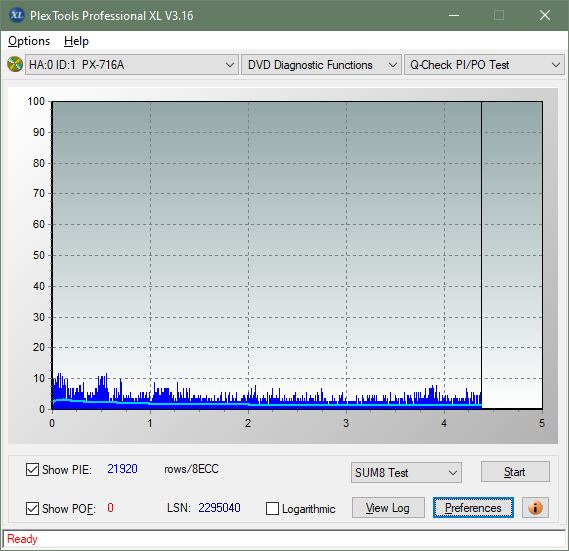Click the Ready status bar text
Viewport: 569px width, 551px height.
22,539
